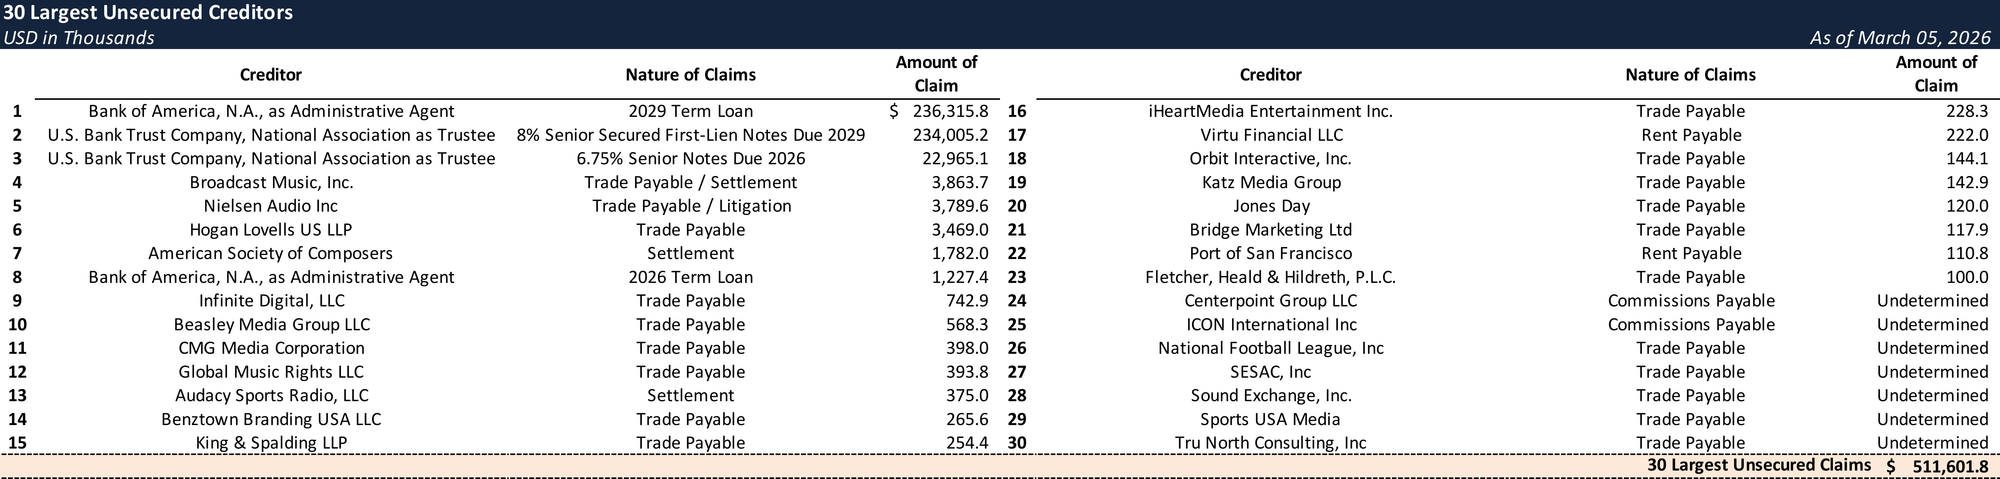Click 'Hogan Lovells US LLP' cell
Screen dimensions: 2000x479
click(271, 230)
